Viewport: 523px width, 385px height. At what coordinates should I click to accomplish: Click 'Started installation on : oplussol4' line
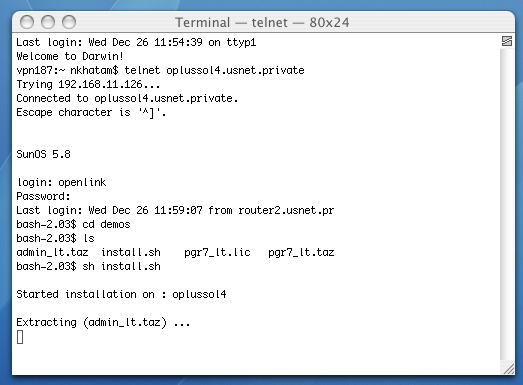tap(121, 294)
